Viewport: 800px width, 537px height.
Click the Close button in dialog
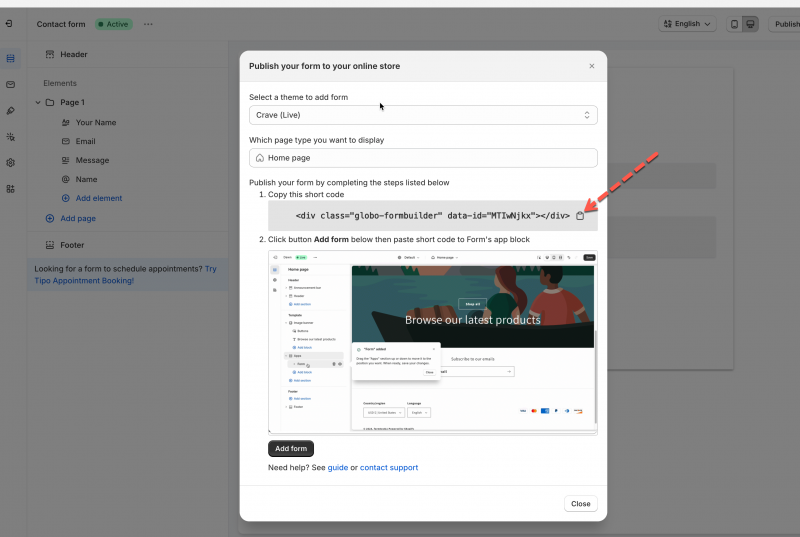581,503
